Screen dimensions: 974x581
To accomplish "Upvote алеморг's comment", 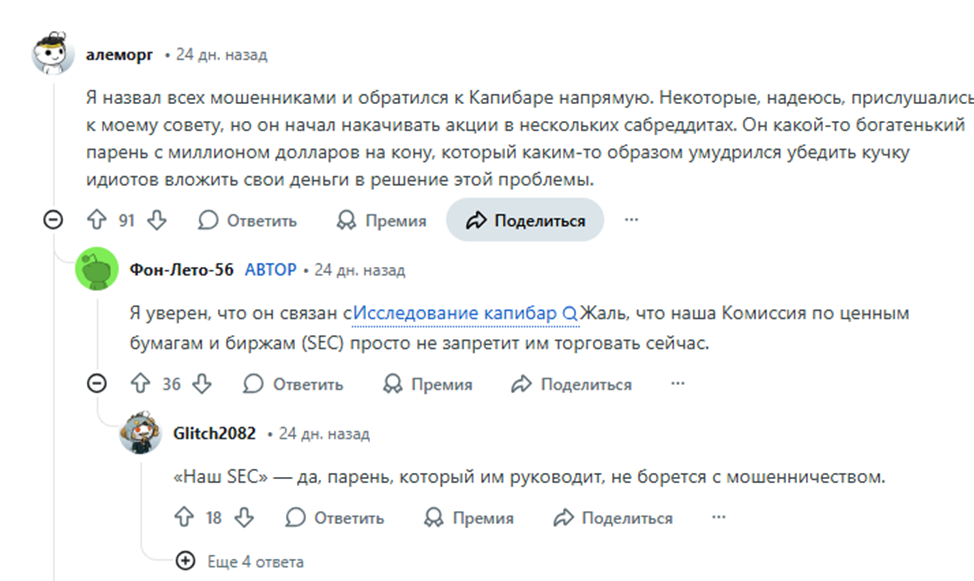I will coord(97,220).
